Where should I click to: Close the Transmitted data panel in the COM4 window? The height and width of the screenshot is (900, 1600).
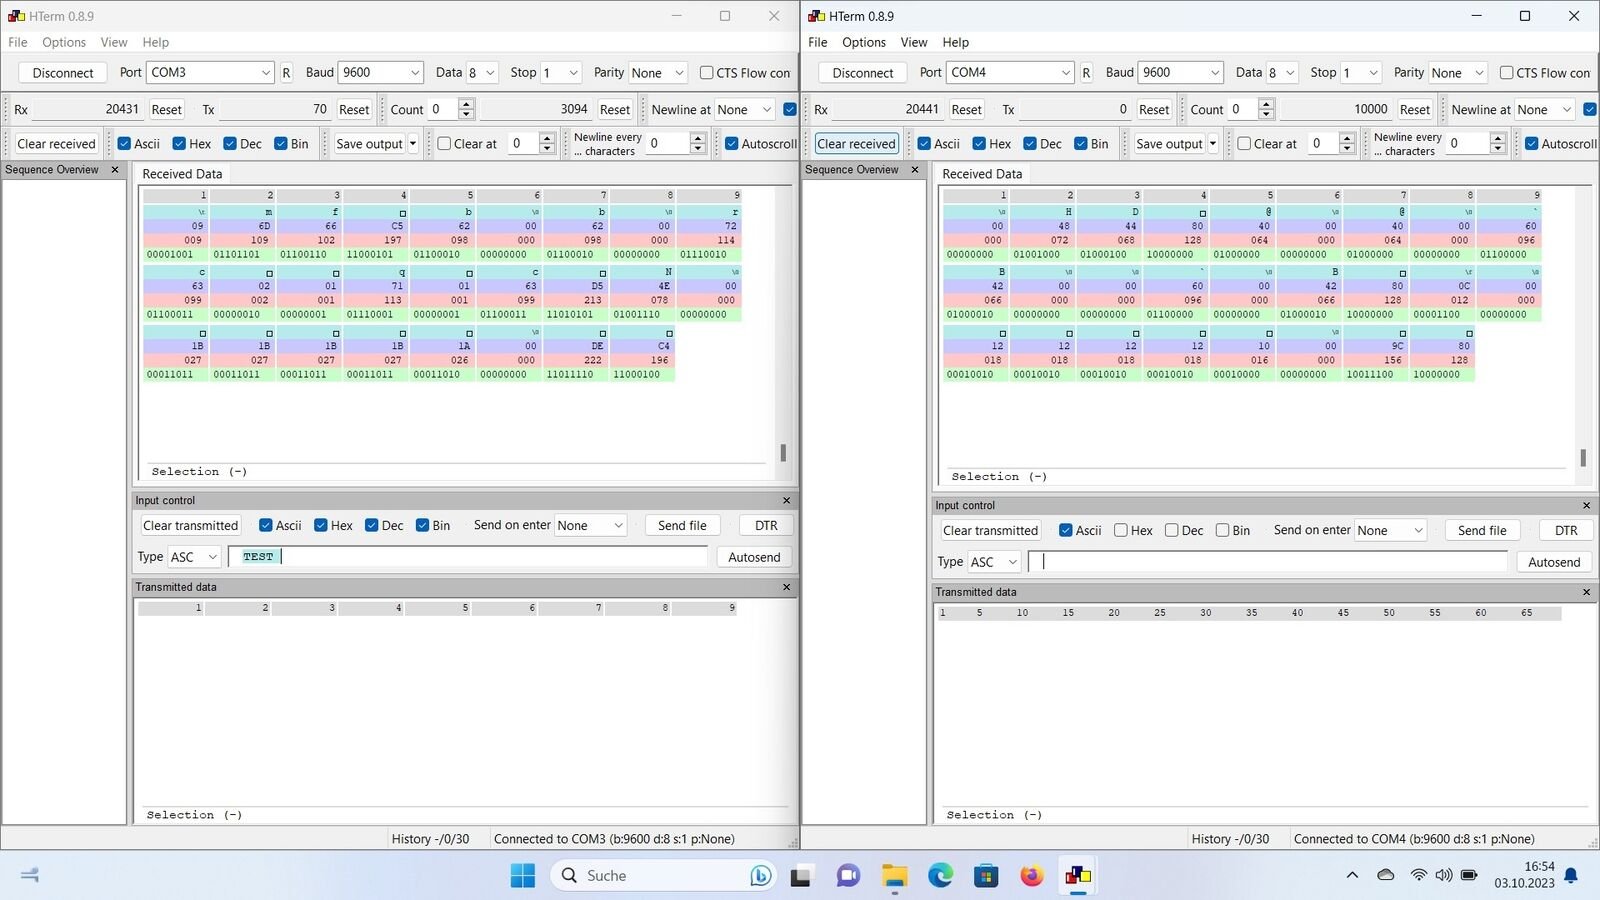pyautogui.click(x=1586, y=592)
